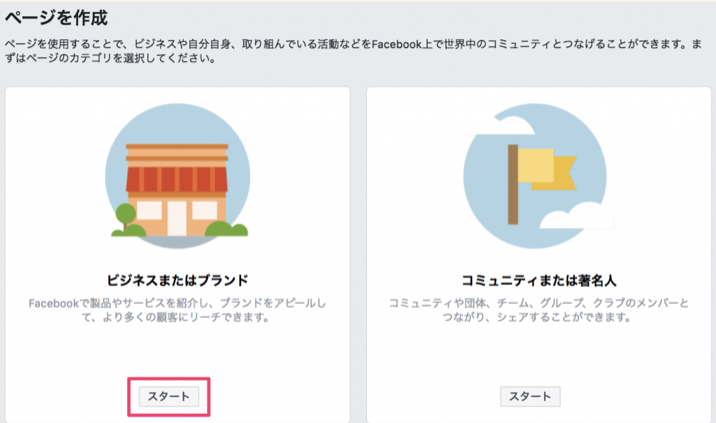Select the storefront illustration icon

178,176
